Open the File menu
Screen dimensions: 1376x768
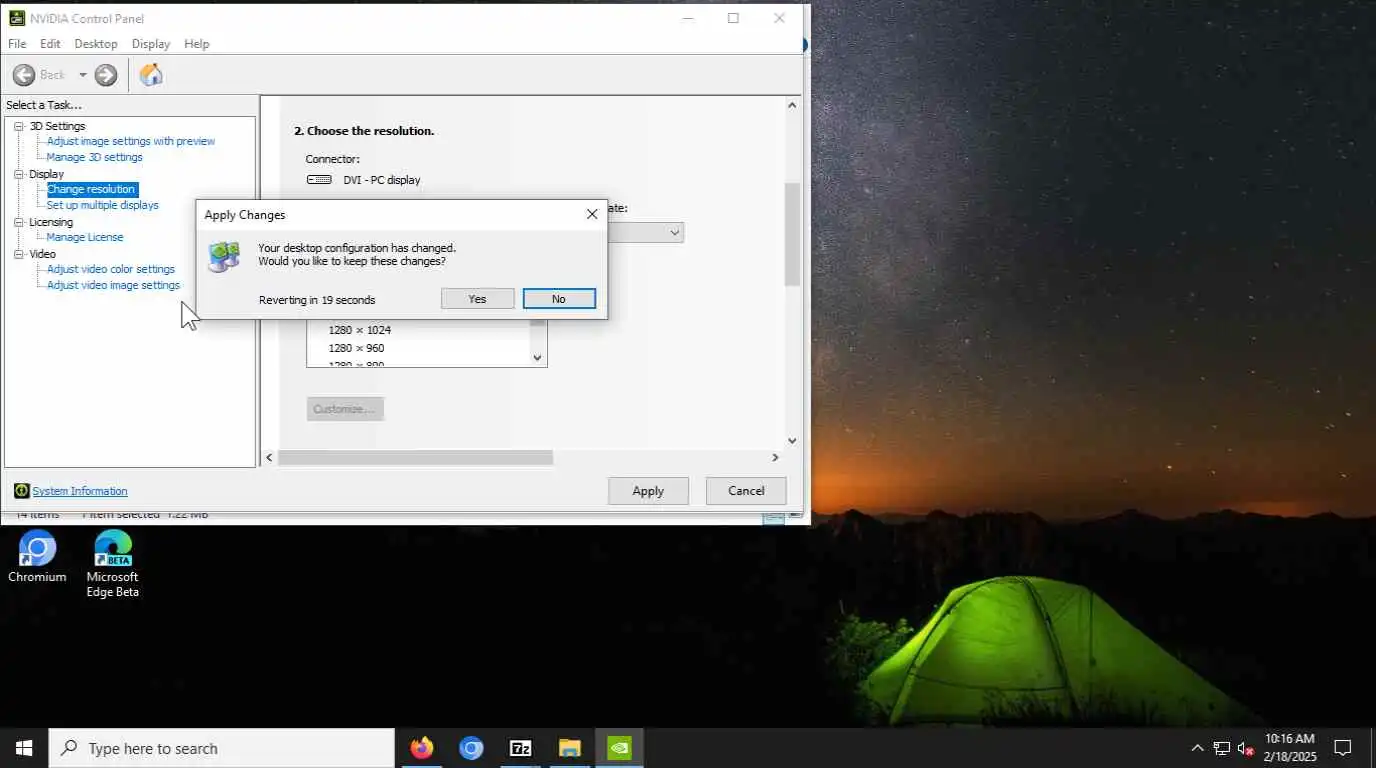coord(17,44)
